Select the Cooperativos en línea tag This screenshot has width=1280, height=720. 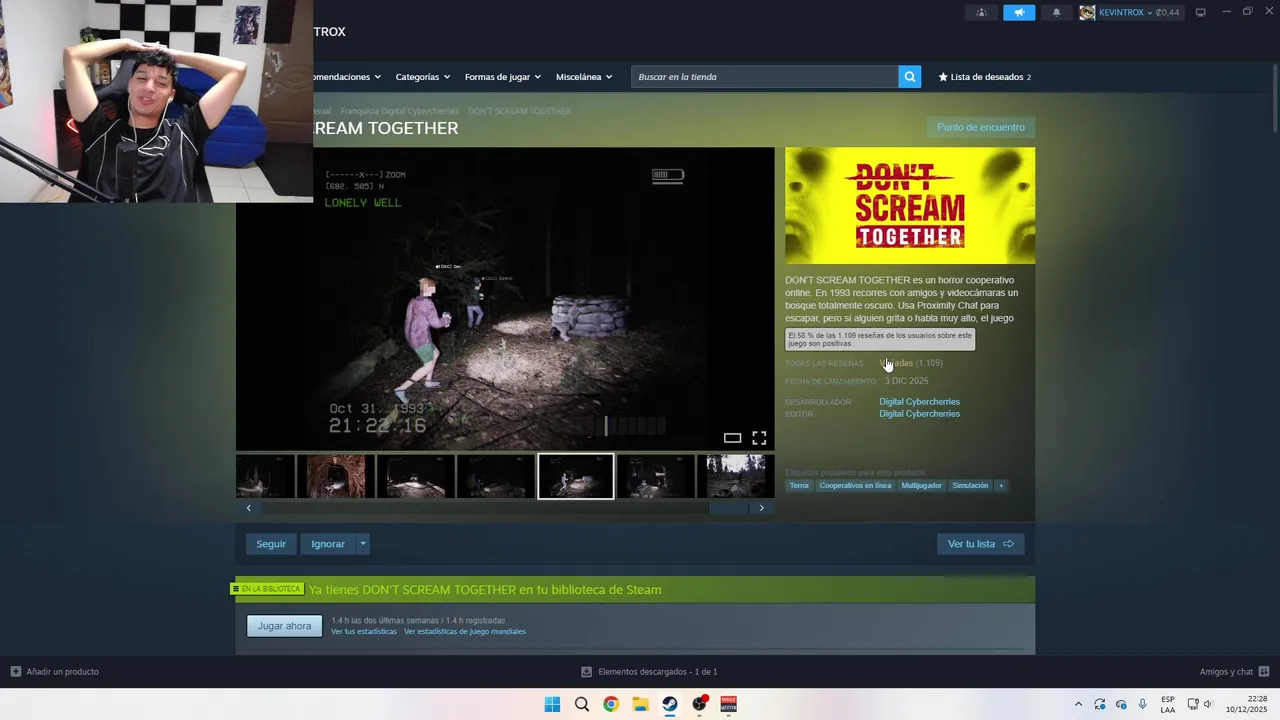pos(855,486)
